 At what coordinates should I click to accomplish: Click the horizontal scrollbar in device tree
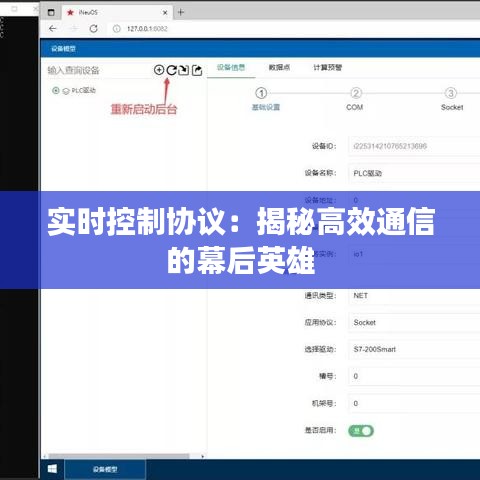(x=119, y=456)
